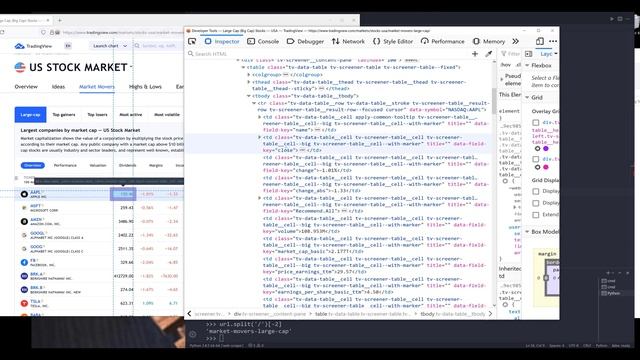The image size is (640, 360).
Task: Open the AAPL ticker link
Action: pyautogui.click(x=36, y=192)
